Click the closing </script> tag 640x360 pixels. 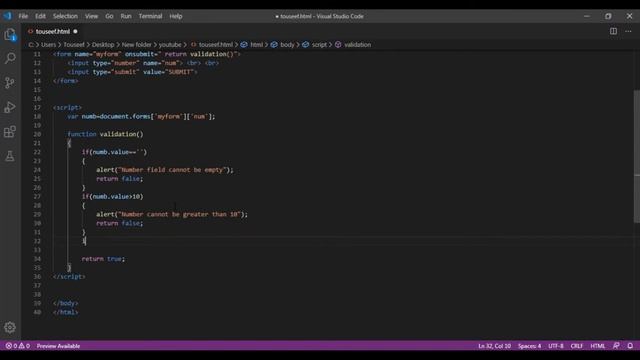point(69,277)
